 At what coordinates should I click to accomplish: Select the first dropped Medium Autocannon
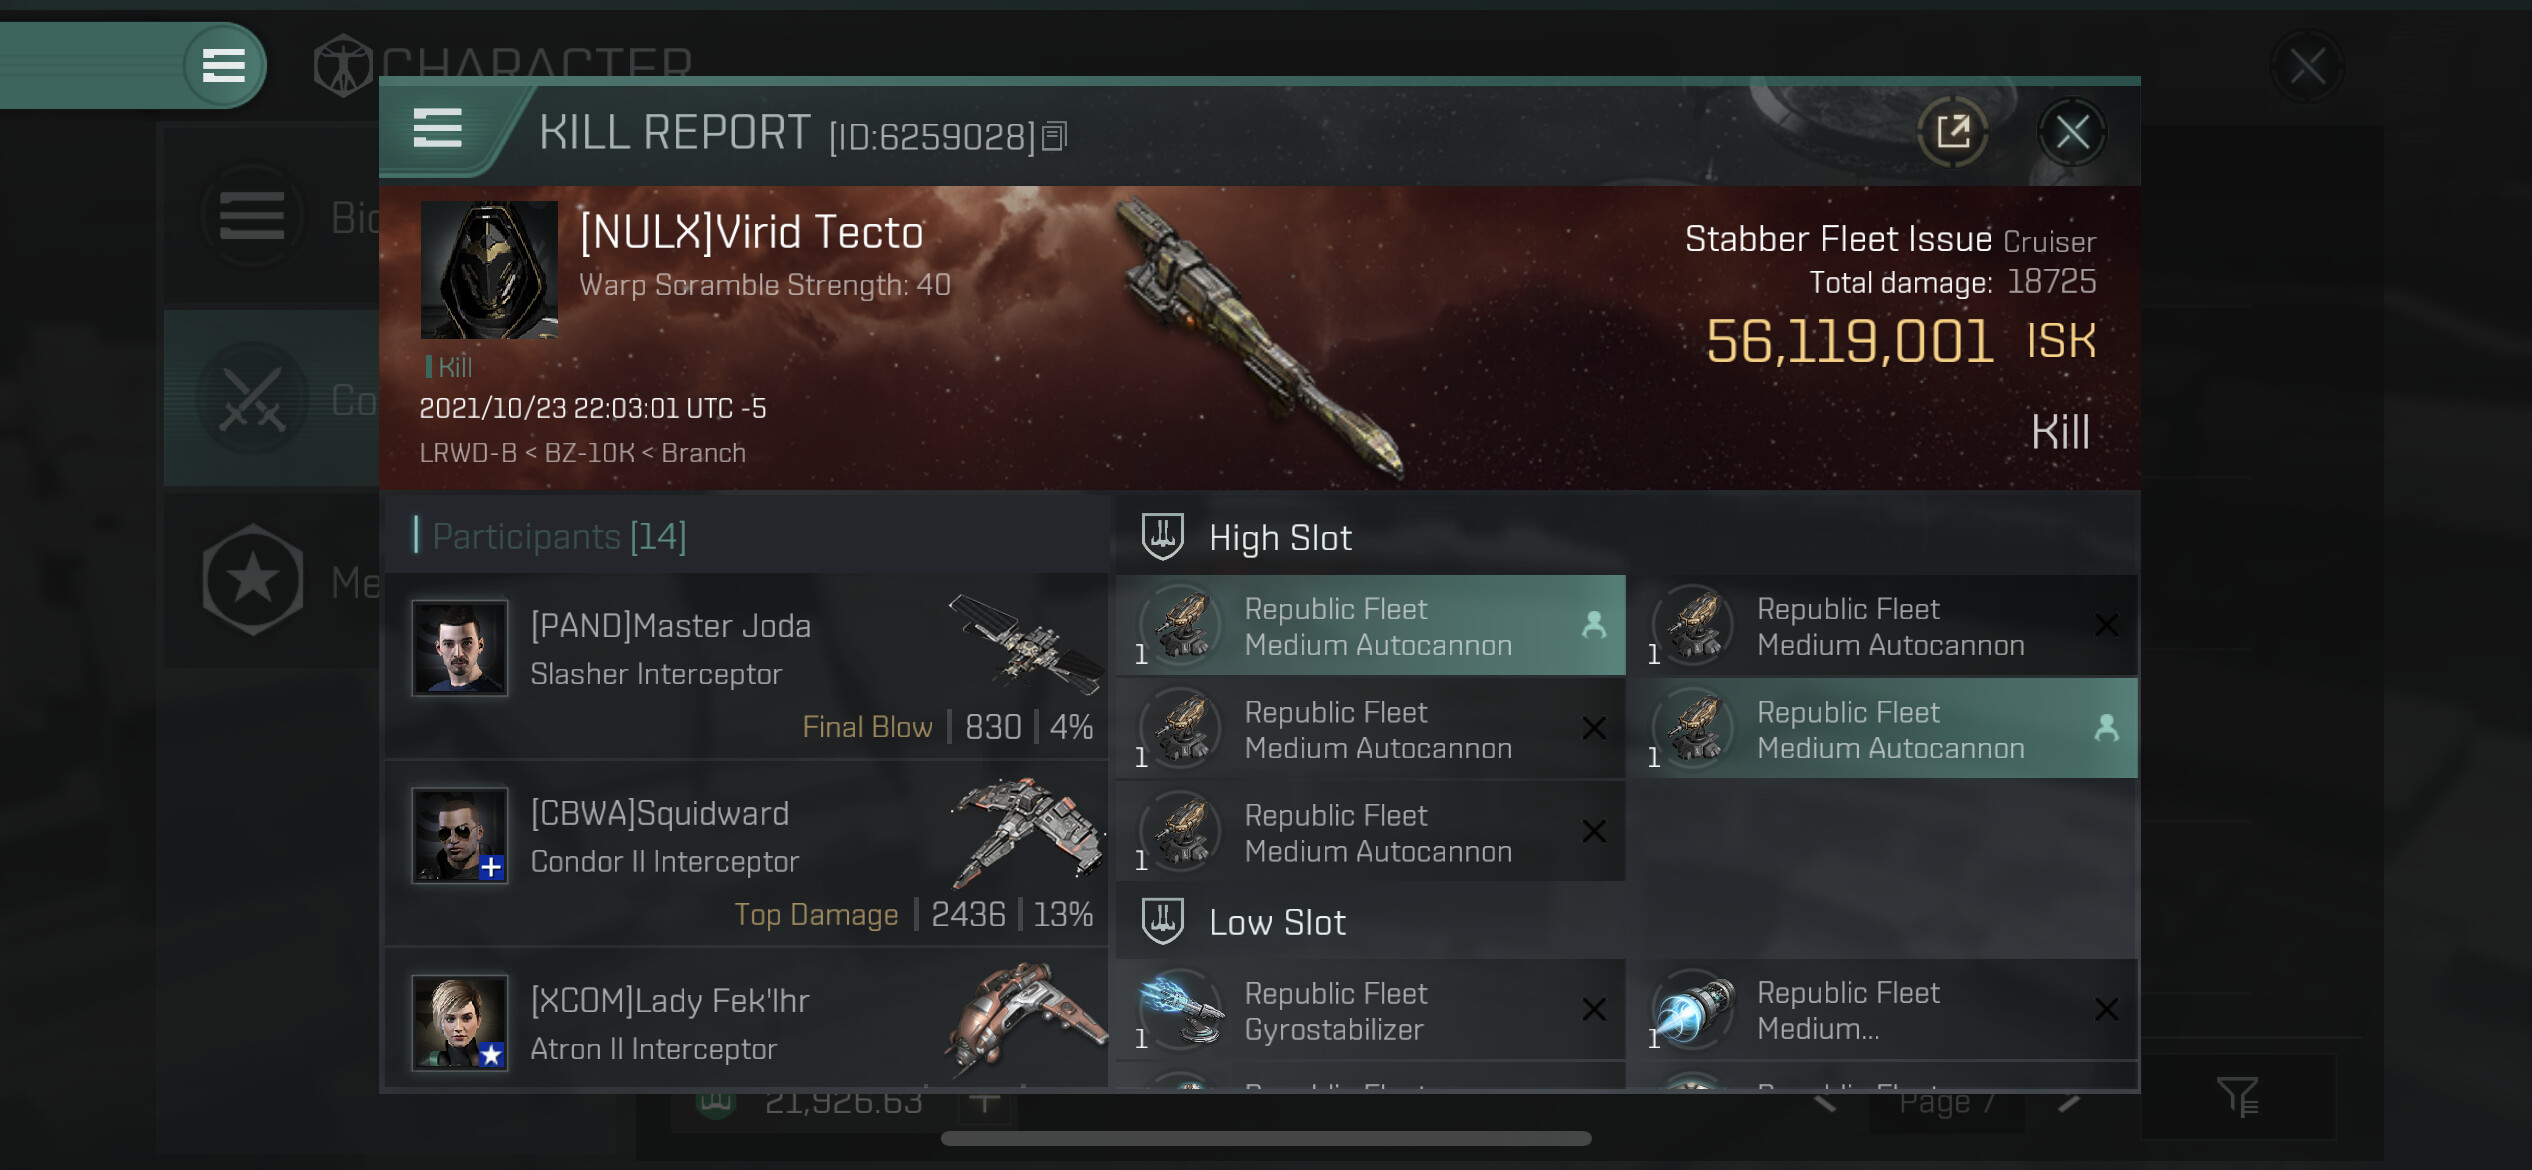point(1370,626)
